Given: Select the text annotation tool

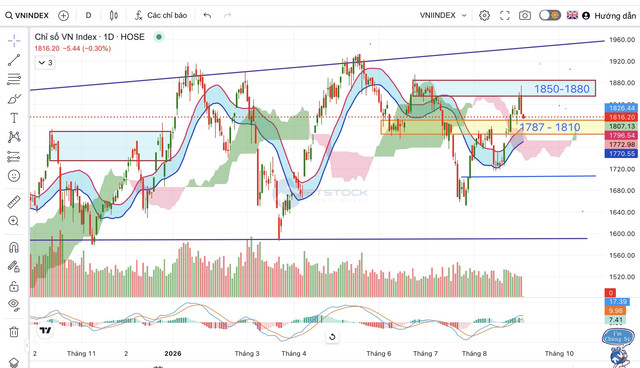Looking at the screenshot, I should pyautogui.click(x=14, y=118).
